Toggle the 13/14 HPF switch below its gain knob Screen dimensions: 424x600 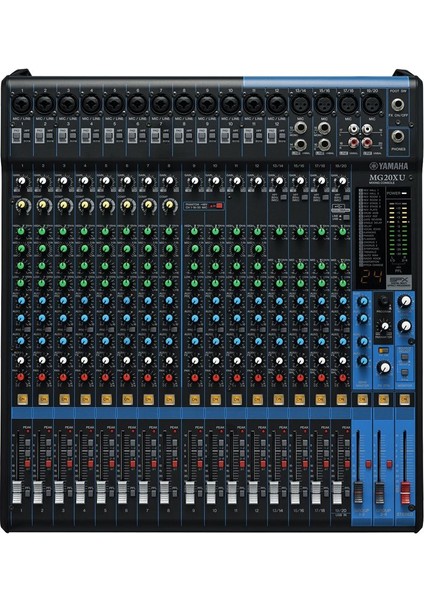pyautogui.click(x=284, y=197)
